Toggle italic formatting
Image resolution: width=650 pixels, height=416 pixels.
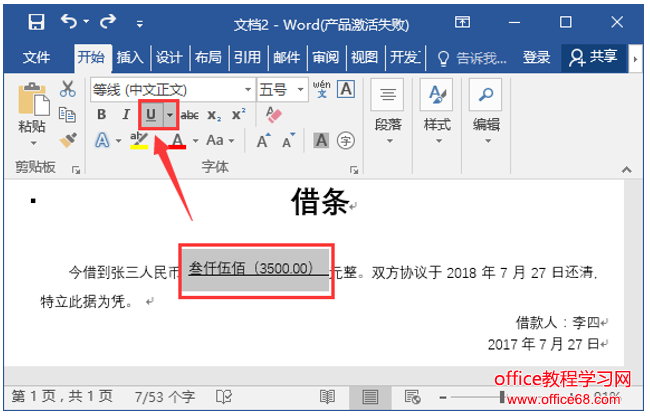[126, 114]
